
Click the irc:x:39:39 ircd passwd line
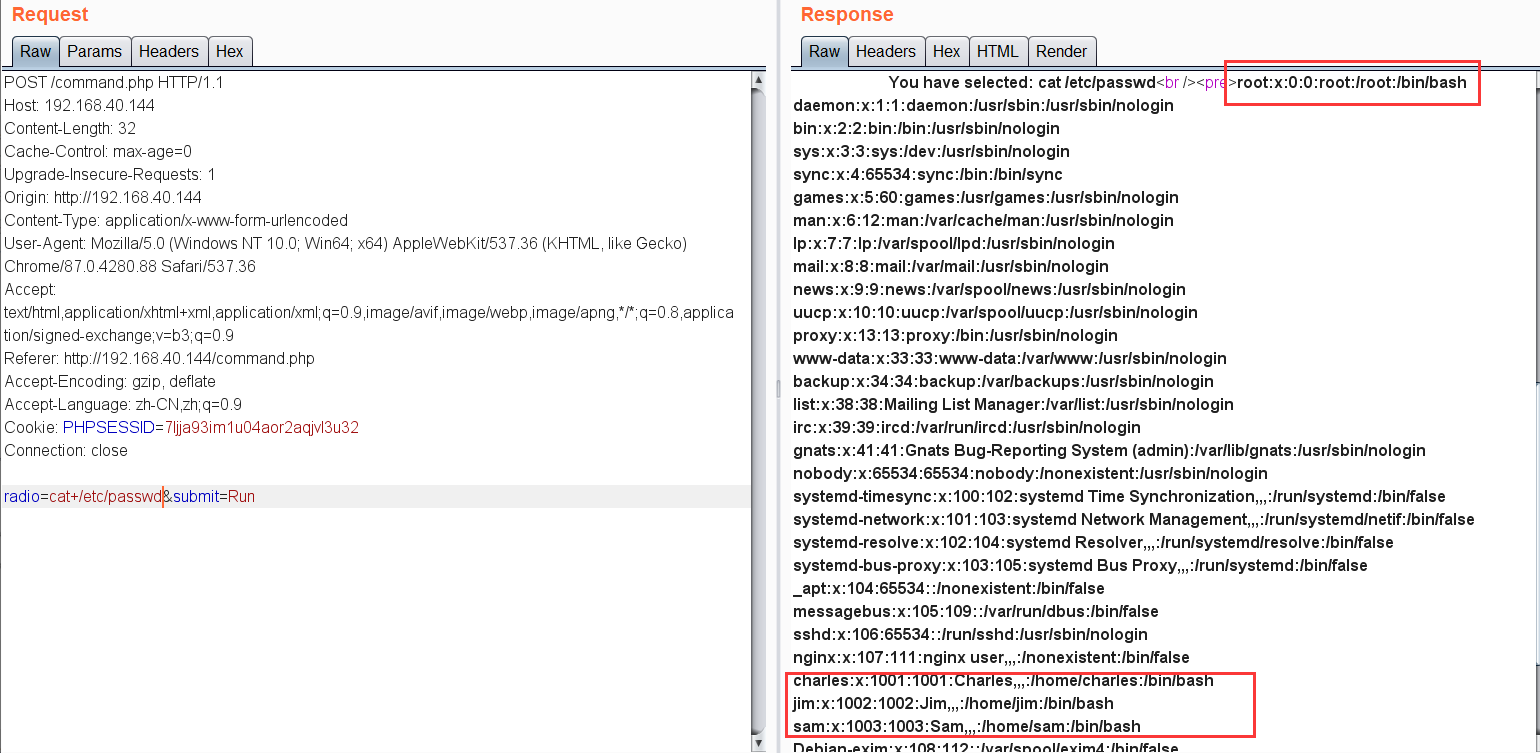(x=966, y=427)
